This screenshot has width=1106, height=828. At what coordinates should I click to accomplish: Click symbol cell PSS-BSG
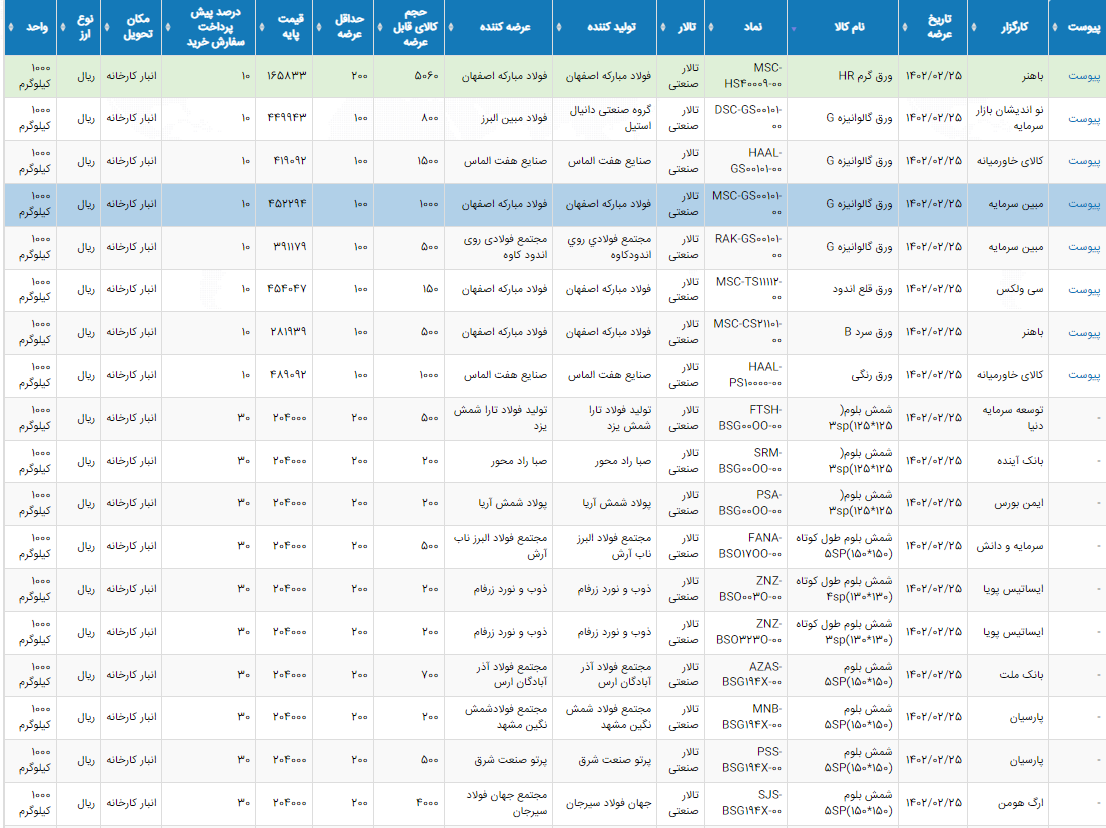746,760
